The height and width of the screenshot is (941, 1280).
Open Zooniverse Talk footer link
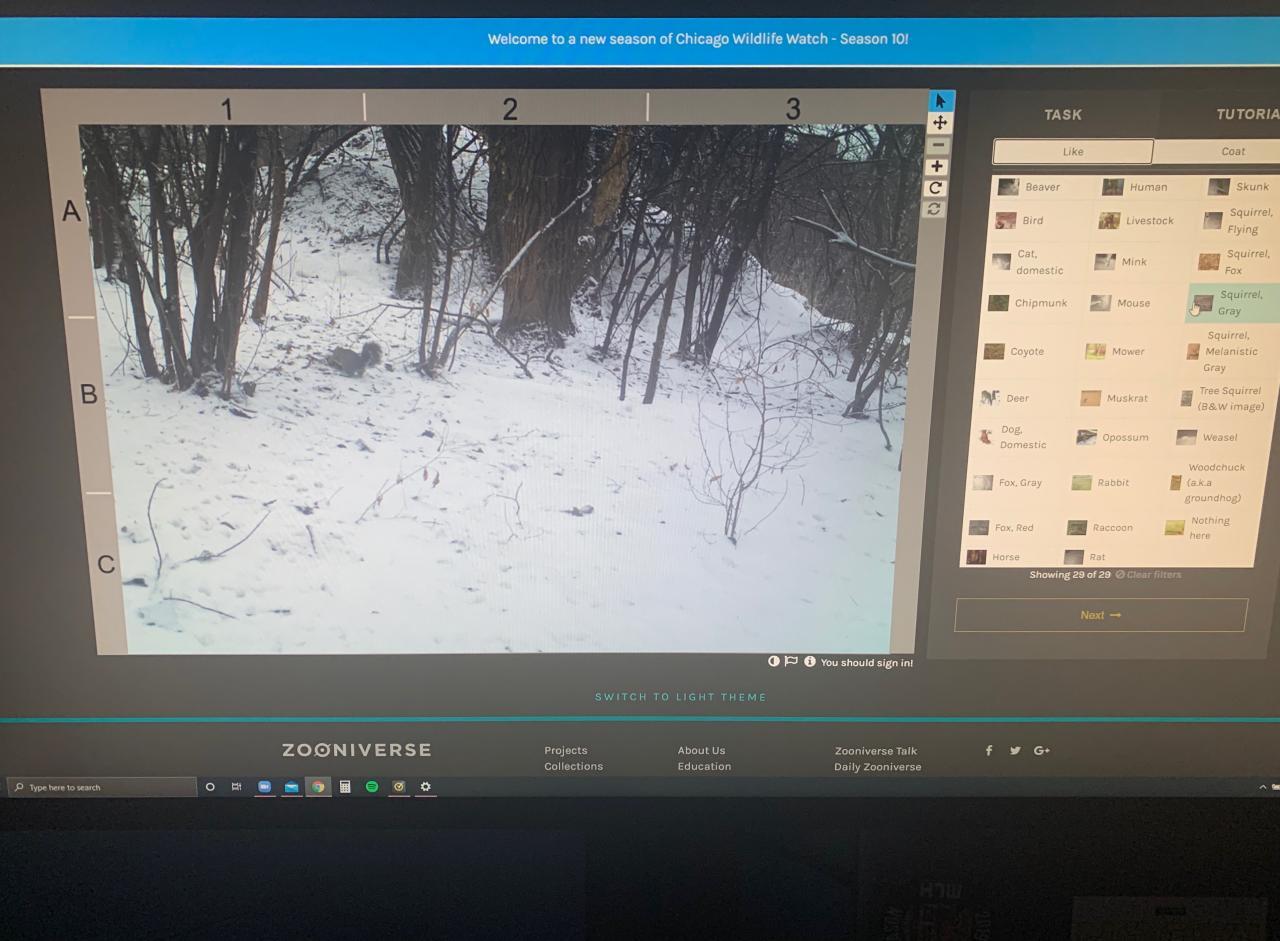point(876,750)
